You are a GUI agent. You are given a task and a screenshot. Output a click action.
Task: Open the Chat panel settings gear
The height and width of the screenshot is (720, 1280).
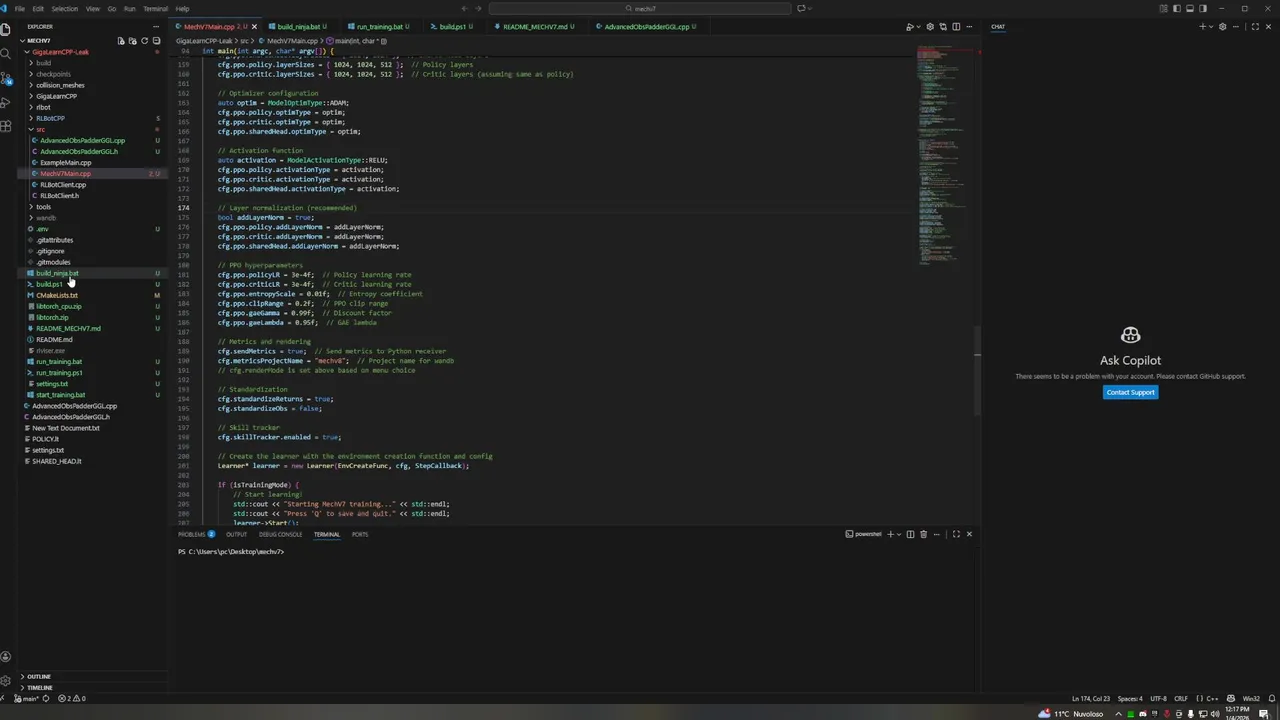pos(1222,27)
